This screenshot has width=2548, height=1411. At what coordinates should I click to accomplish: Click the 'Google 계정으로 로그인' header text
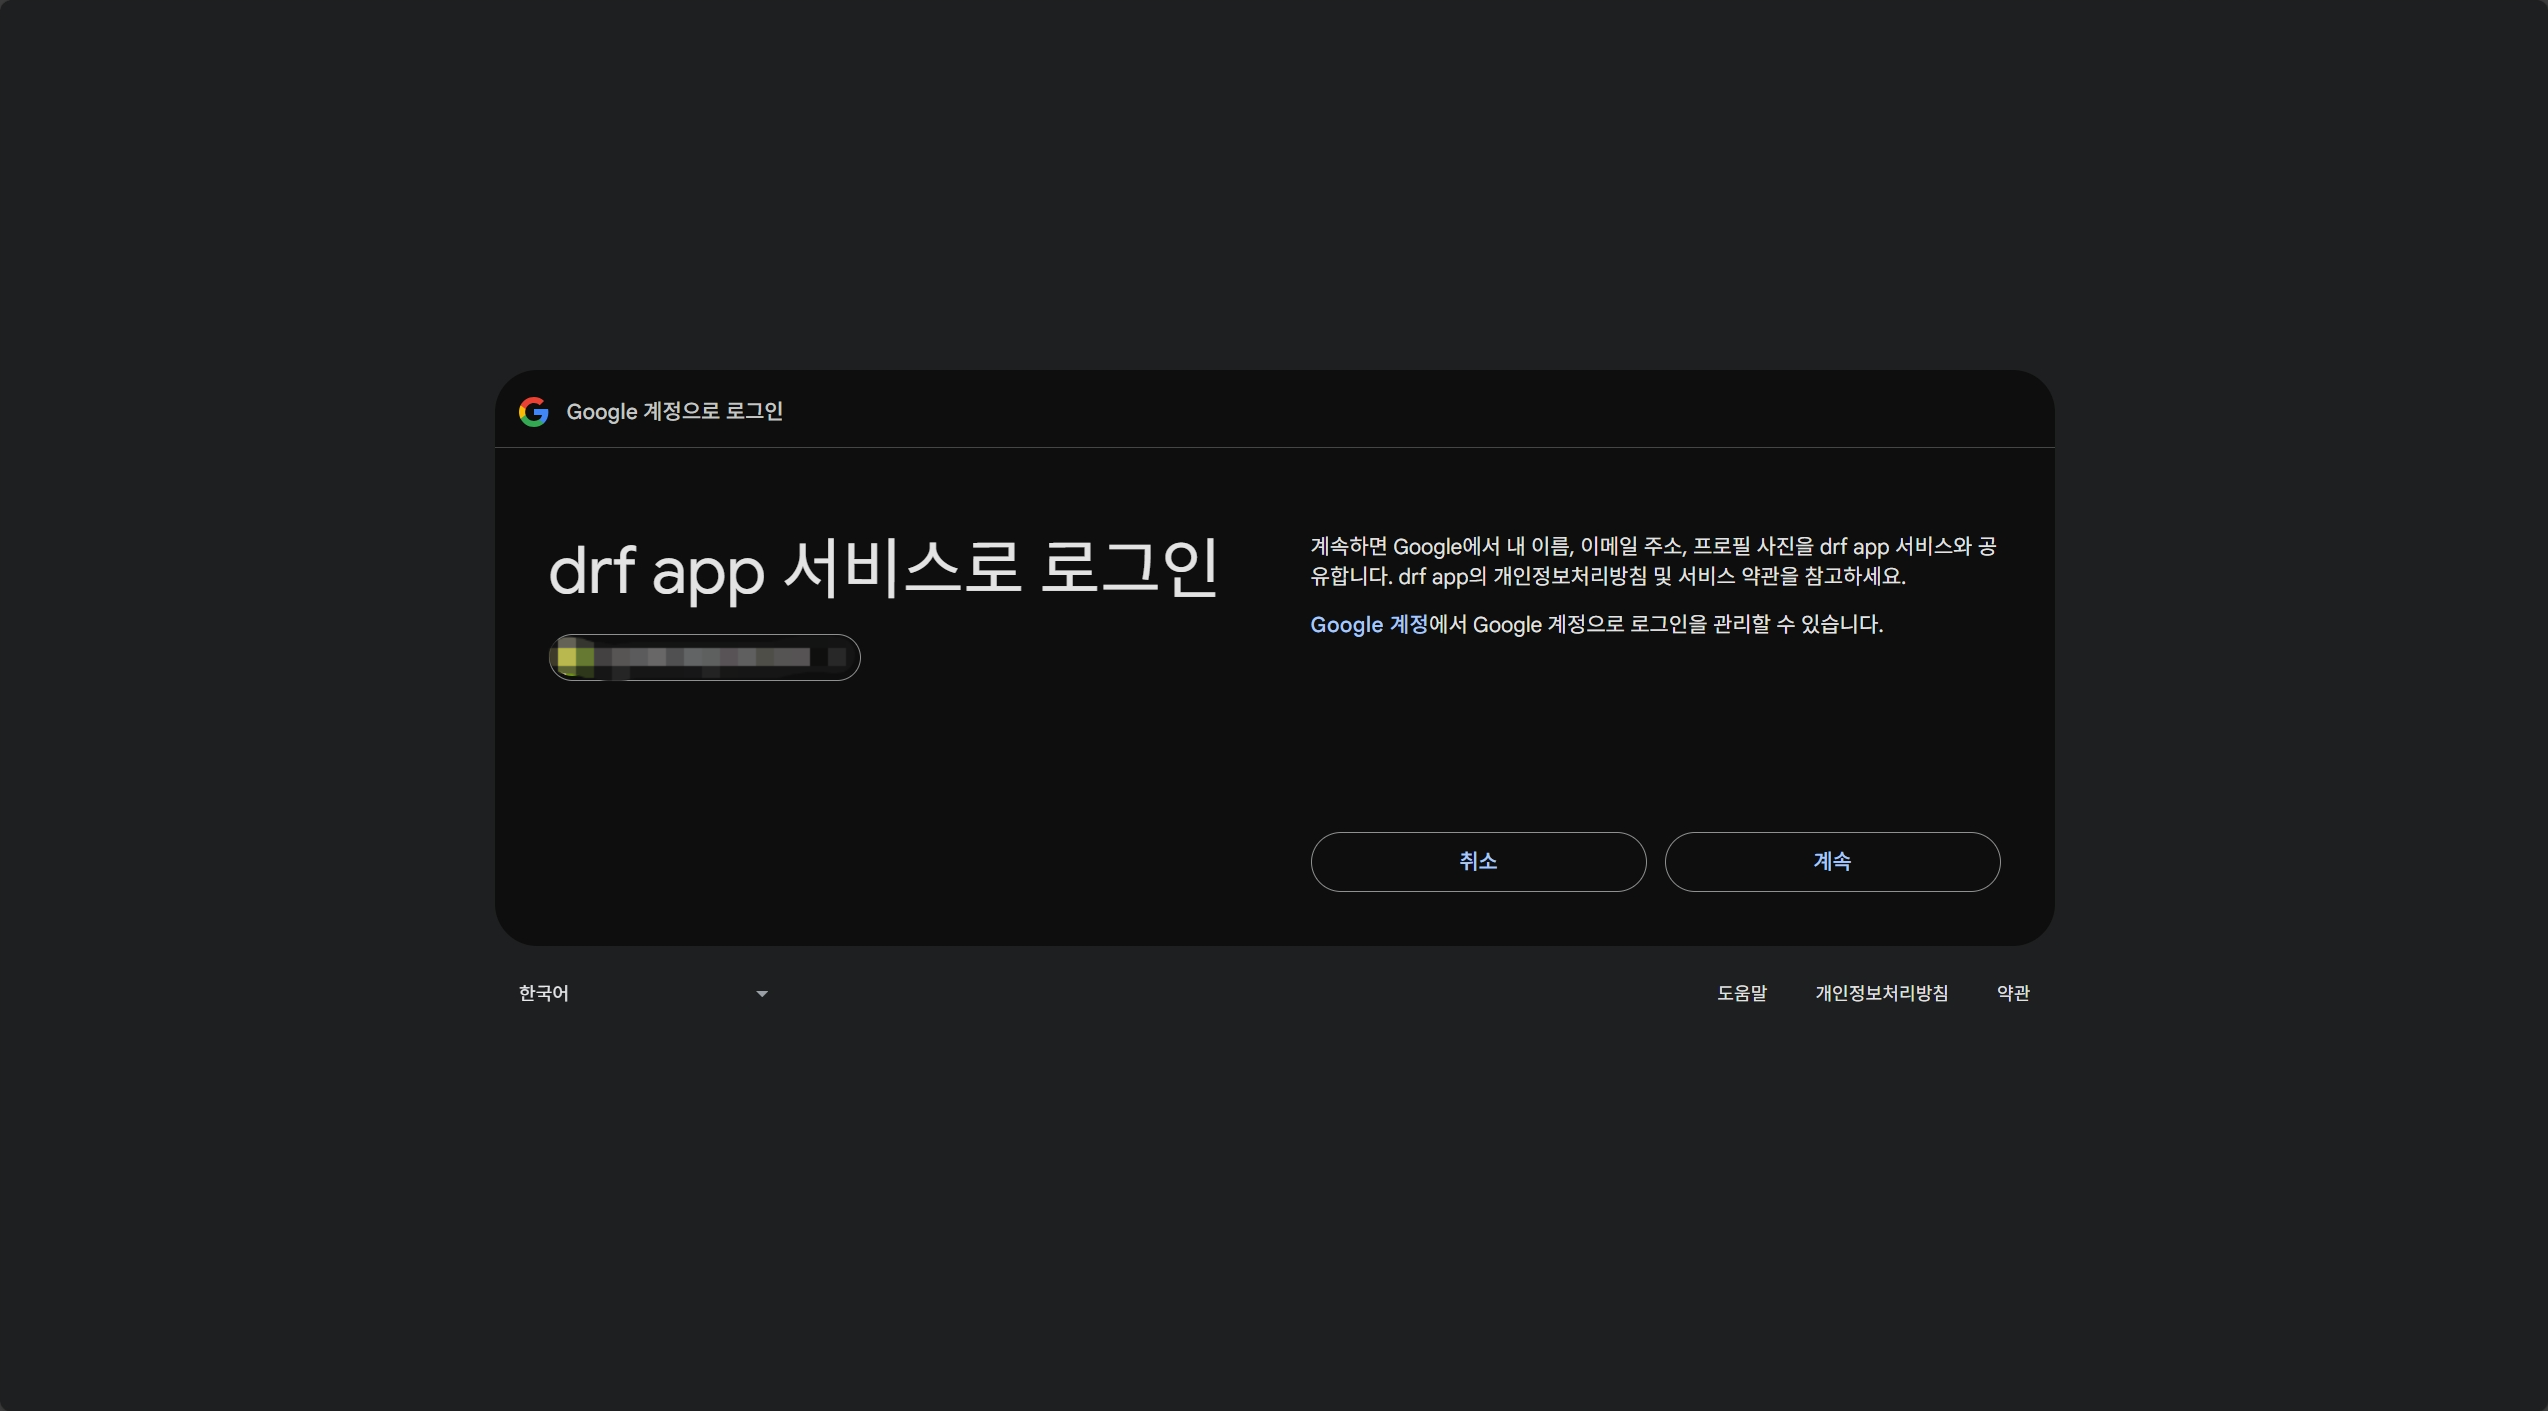674,412
